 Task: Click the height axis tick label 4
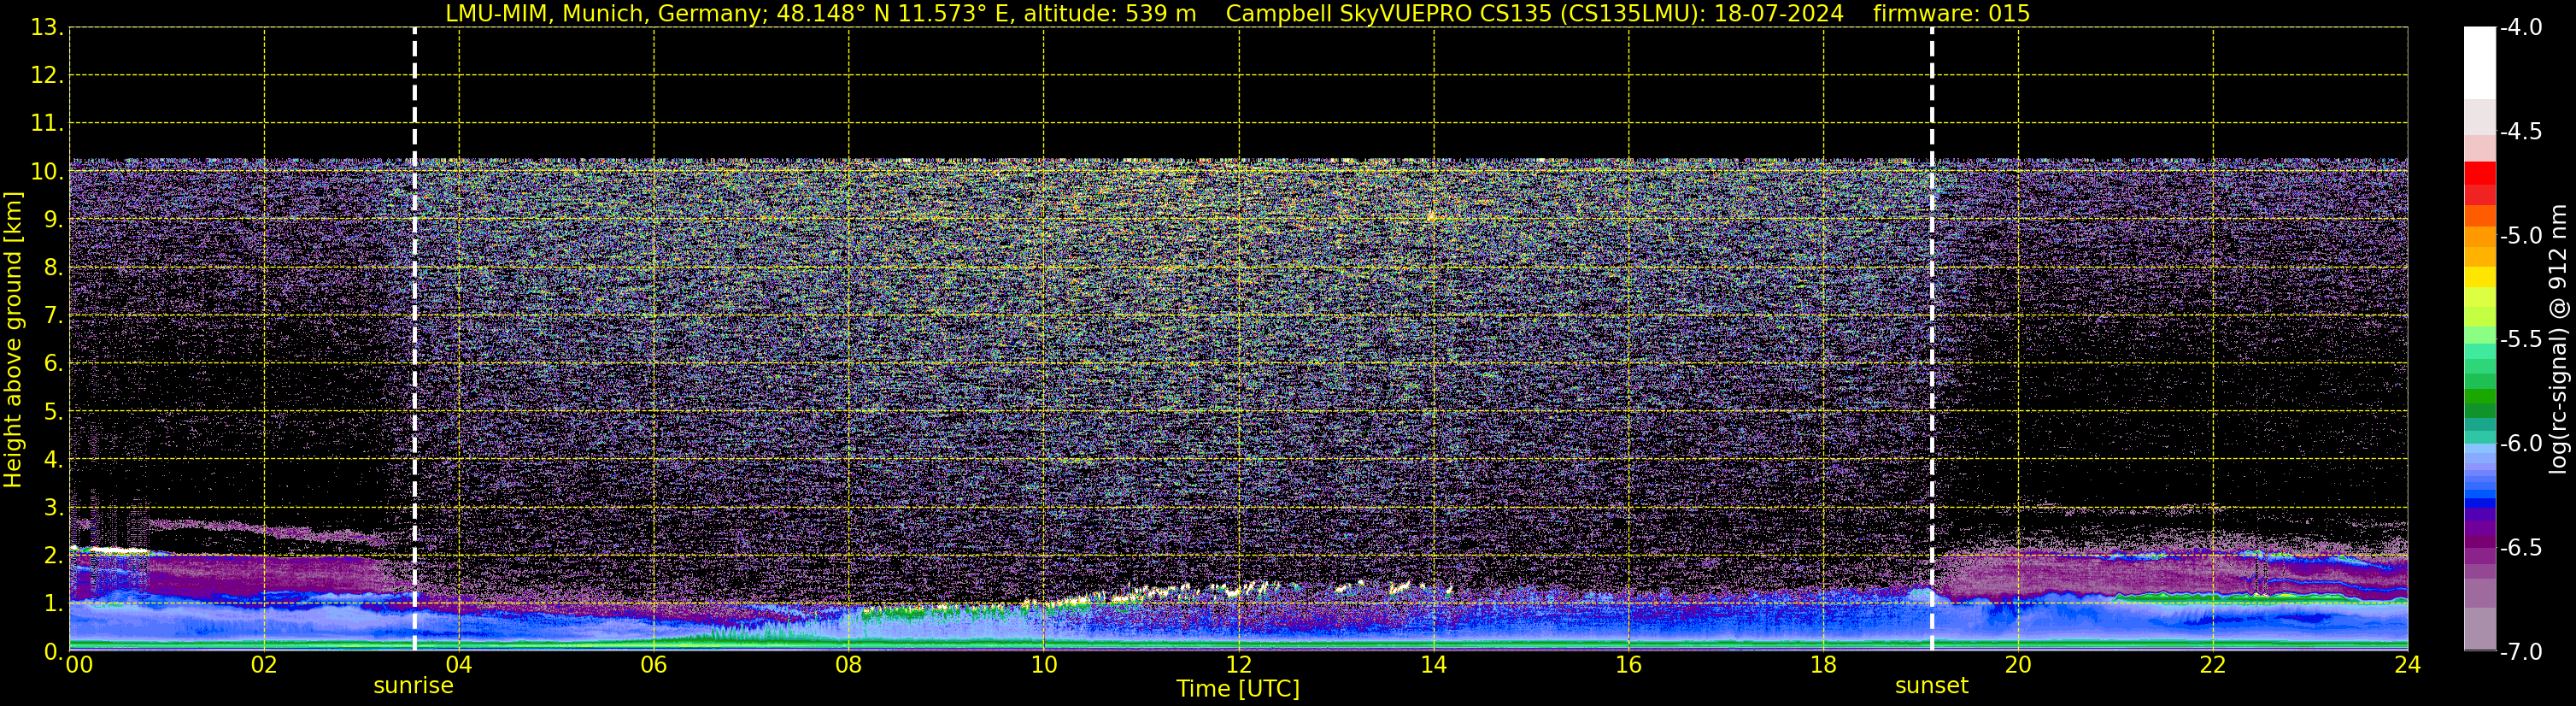52,460
